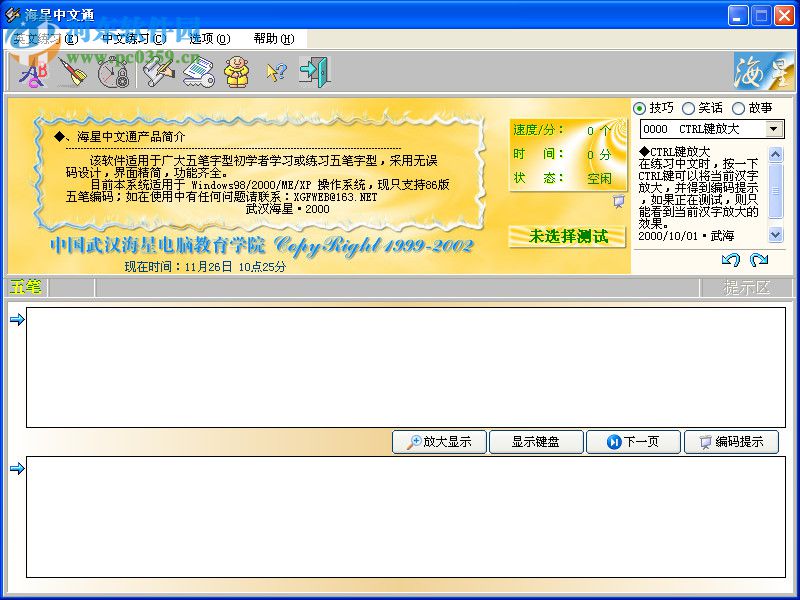Open the 帮助(H) menu
The image size is (800, 600).
tap(273, 39)
